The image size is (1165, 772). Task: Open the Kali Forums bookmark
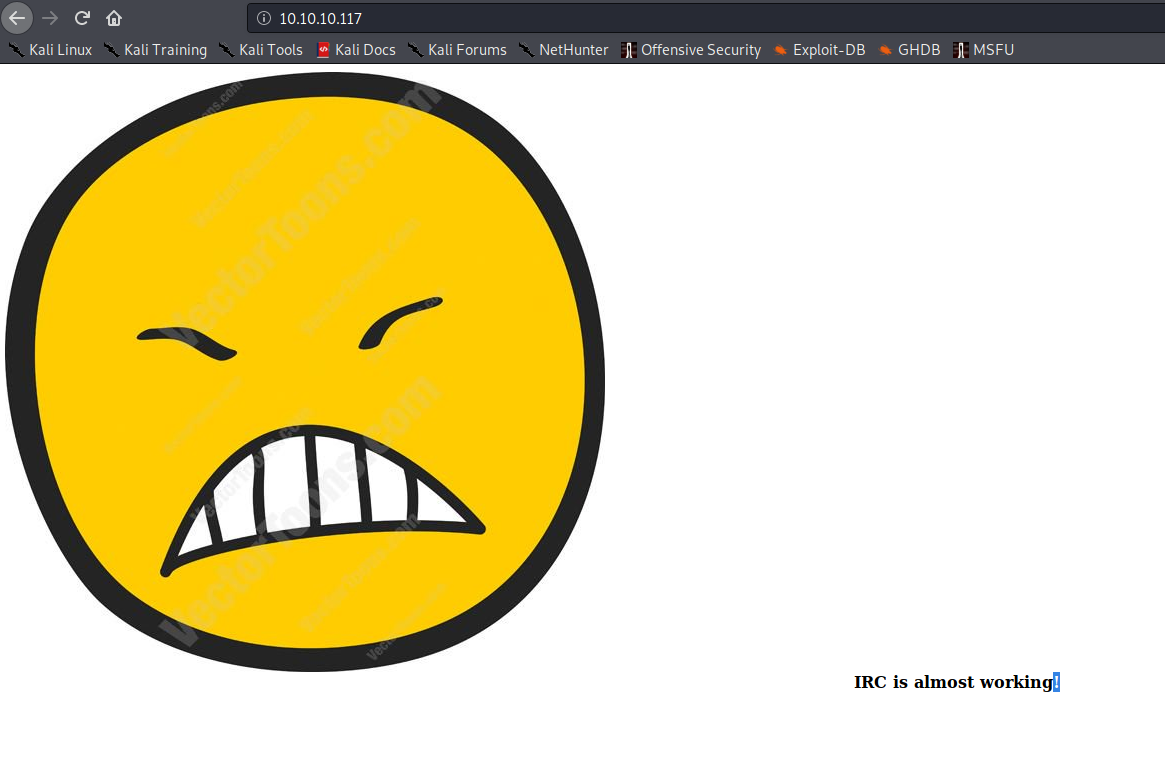pos(466,49)
